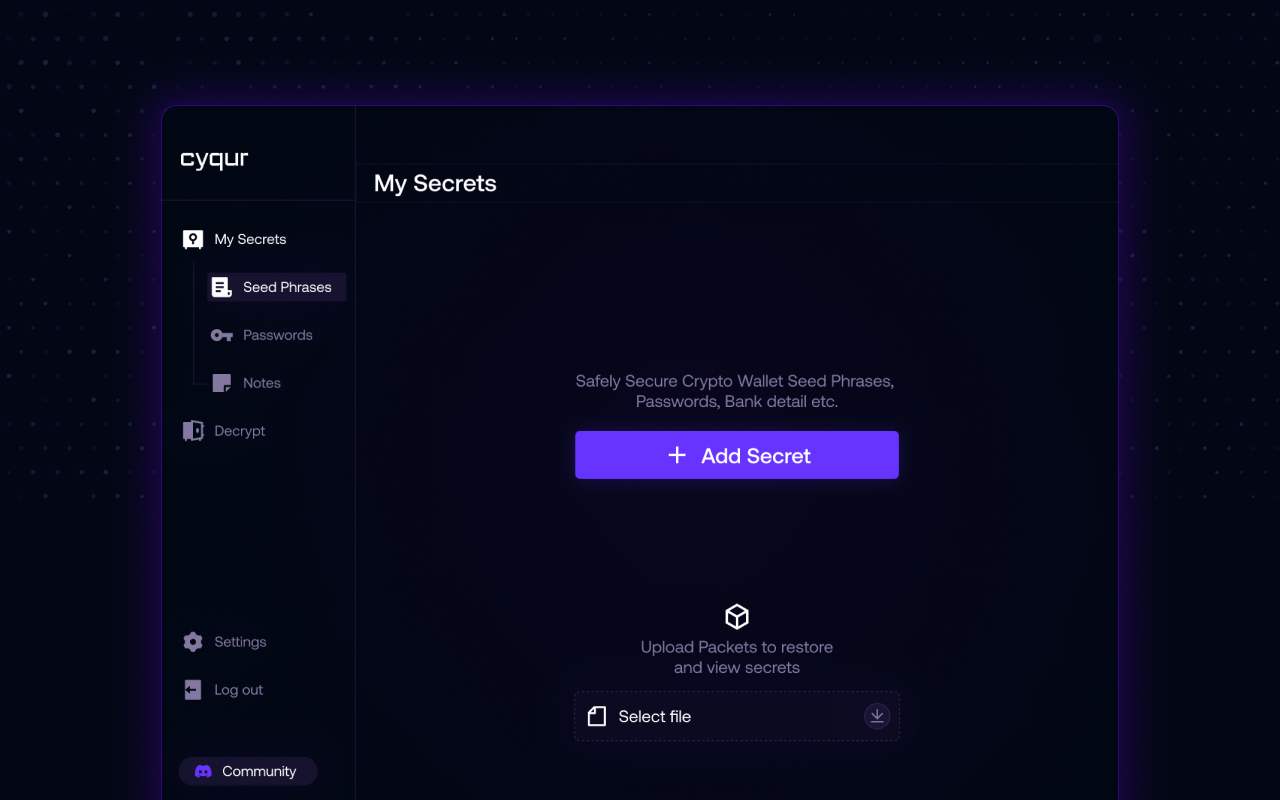Open the Notes section in the sidebar

click(261, 382)
